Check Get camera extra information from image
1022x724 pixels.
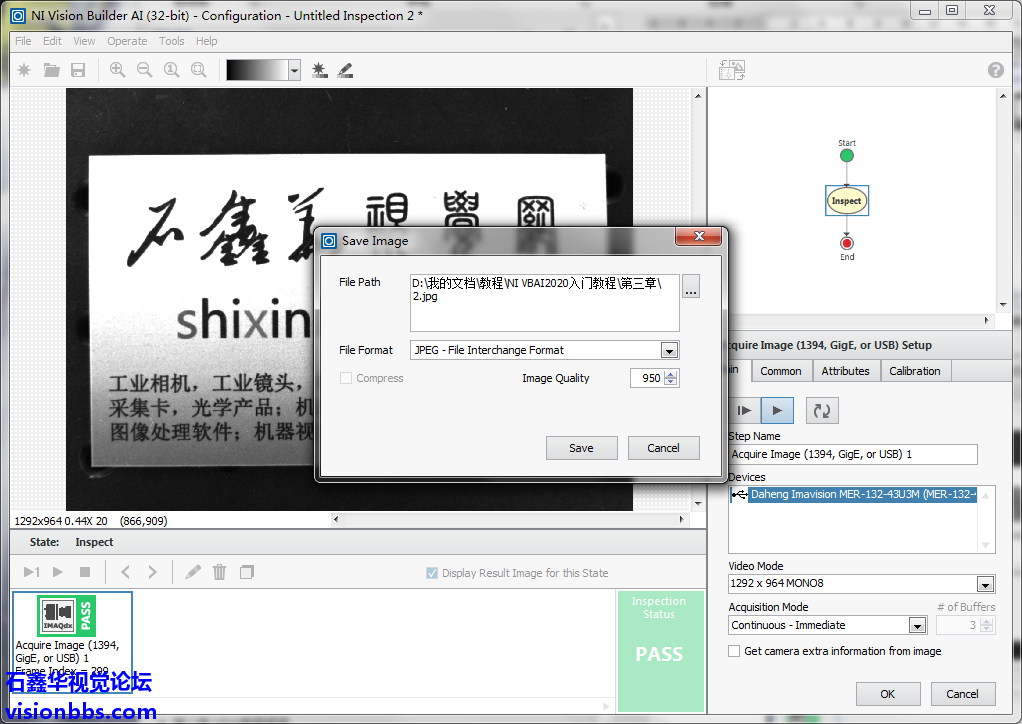click(734, 651)
